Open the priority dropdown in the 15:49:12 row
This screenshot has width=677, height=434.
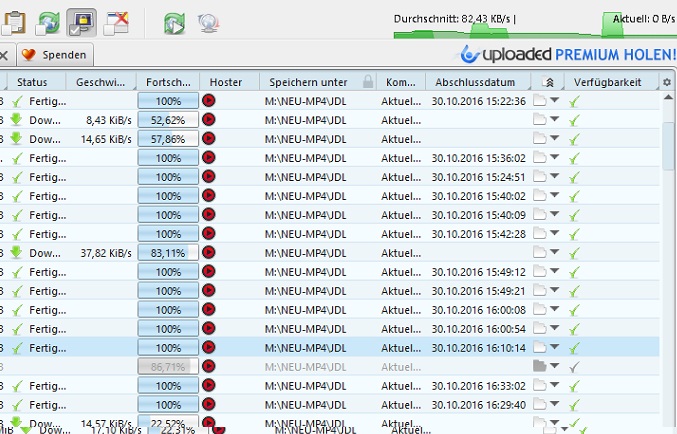coord(554,272)
